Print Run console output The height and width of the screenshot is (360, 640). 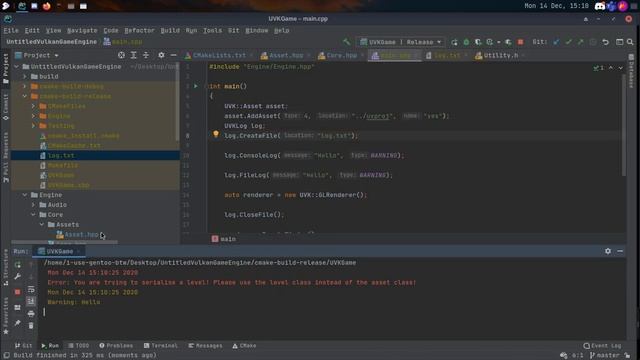(31, 313)
